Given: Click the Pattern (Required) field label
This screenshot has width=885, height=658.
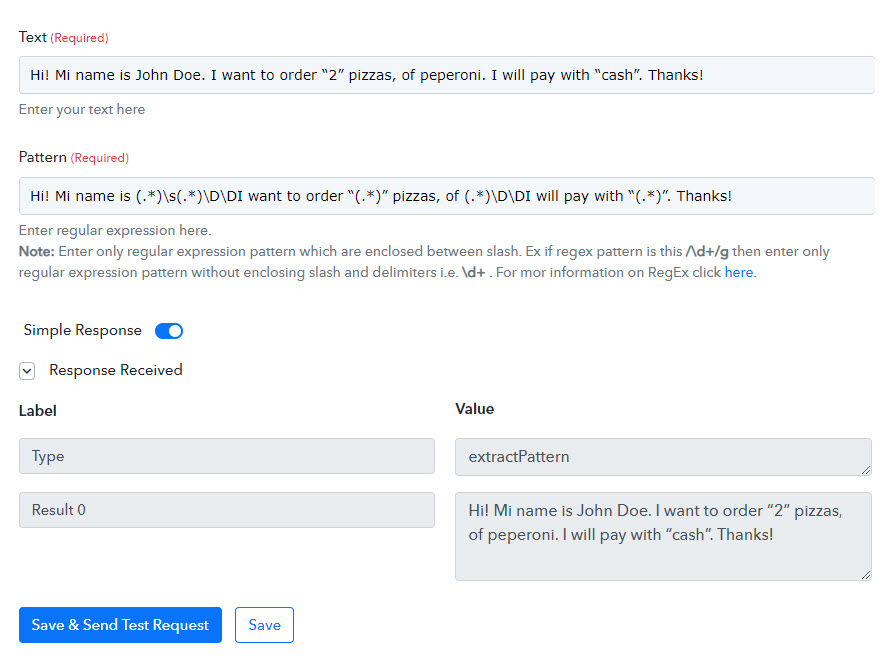Looking at the screenshot, I should 74,157.
